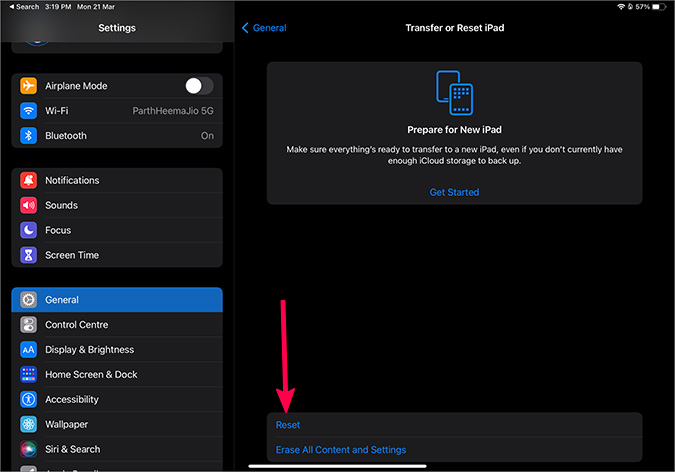Viewport: 675px width, 472px height.
Task: Tap the 57% battery percentage text
Action: click(x=642, y=7)
